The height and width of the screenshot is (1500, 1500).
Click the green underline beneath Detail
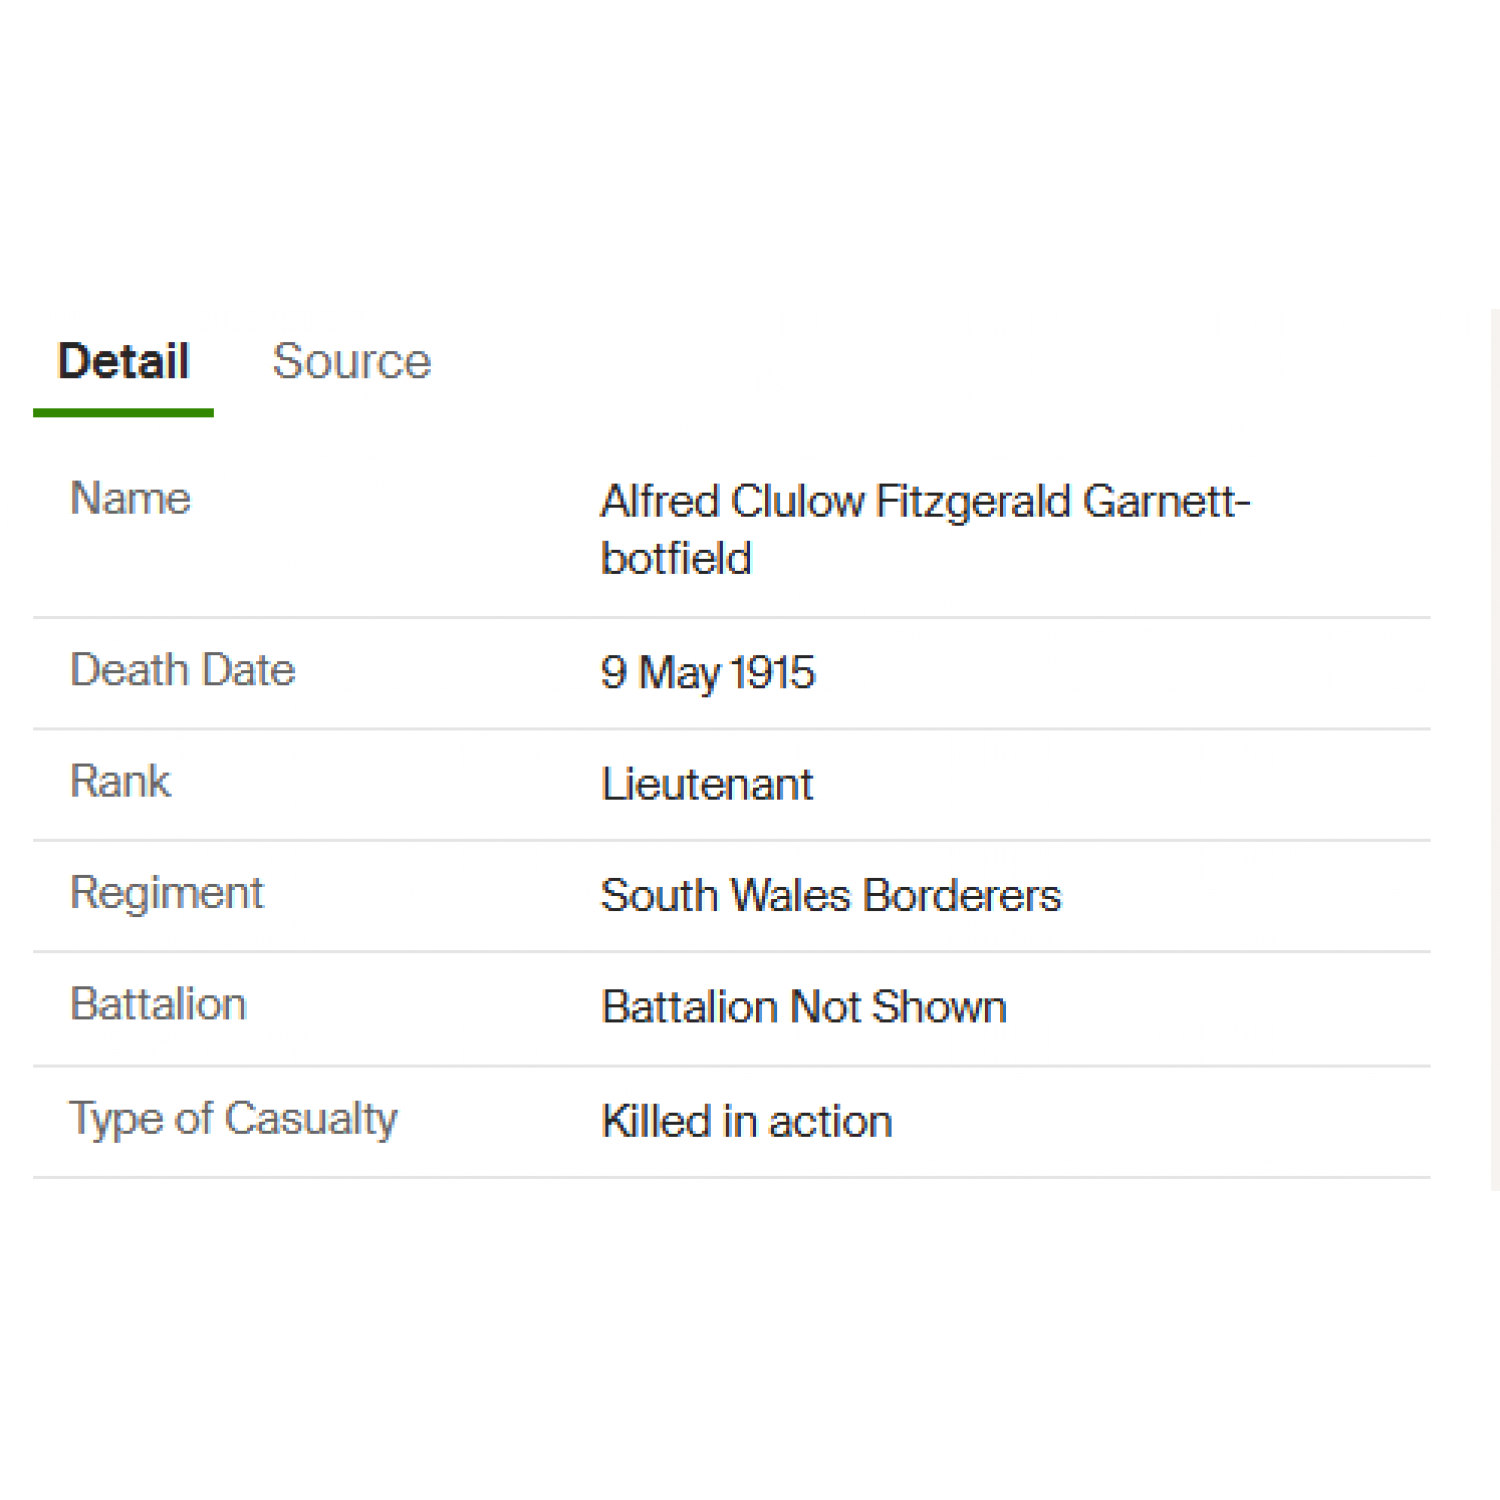click(x=123, y=412)
